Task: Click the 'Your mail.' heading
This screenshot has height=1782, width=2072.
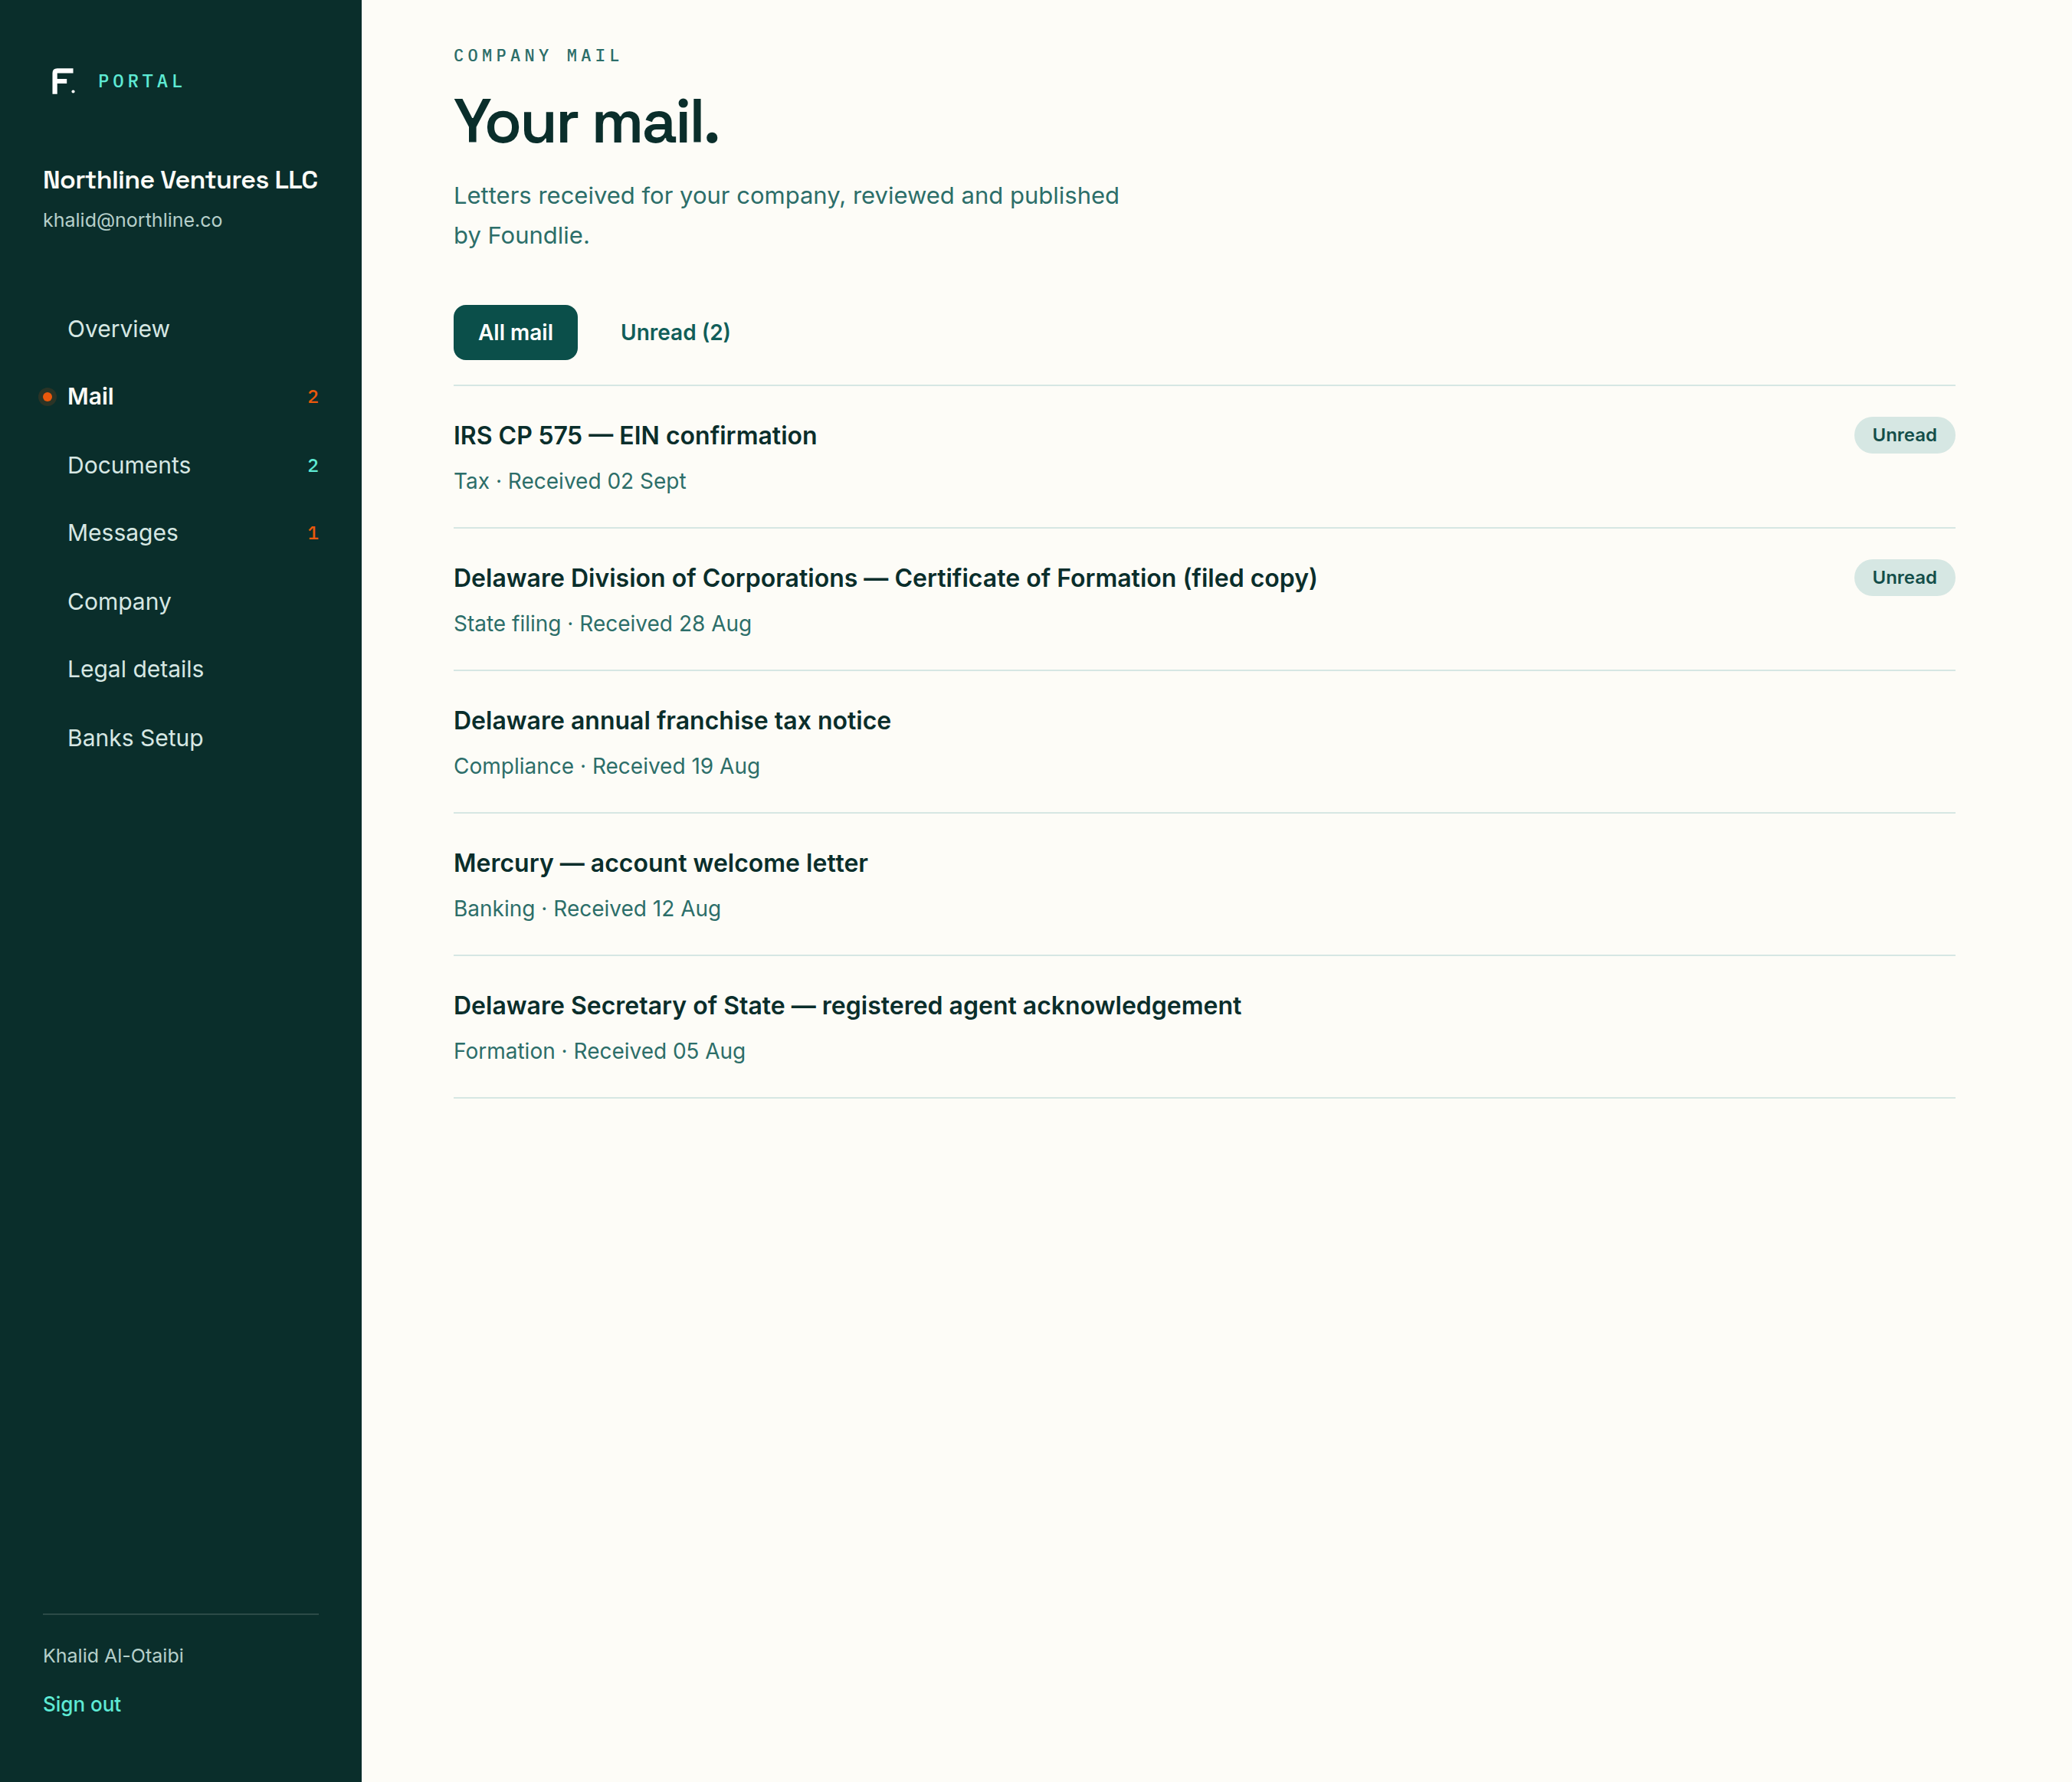Action: point(586,122)
